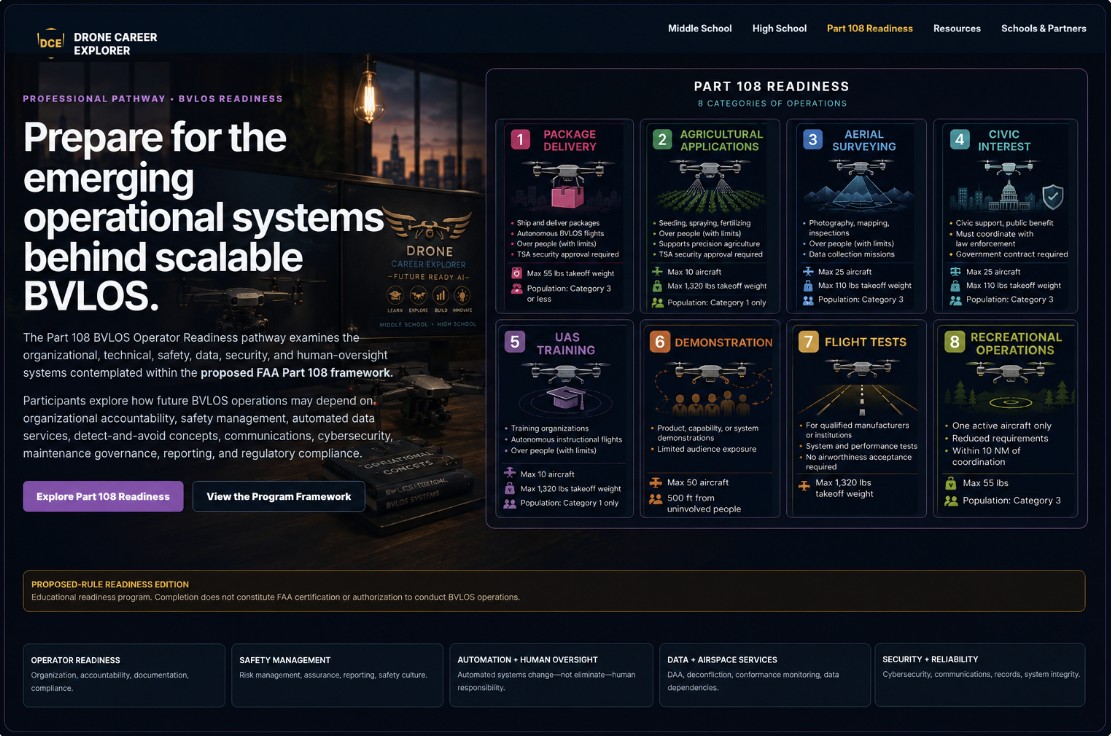The image size is (1111, 736).
Task: Click the people icon beside Category 1 only in Agricultural
Action: pyautogui.click(x=658, y=302)
